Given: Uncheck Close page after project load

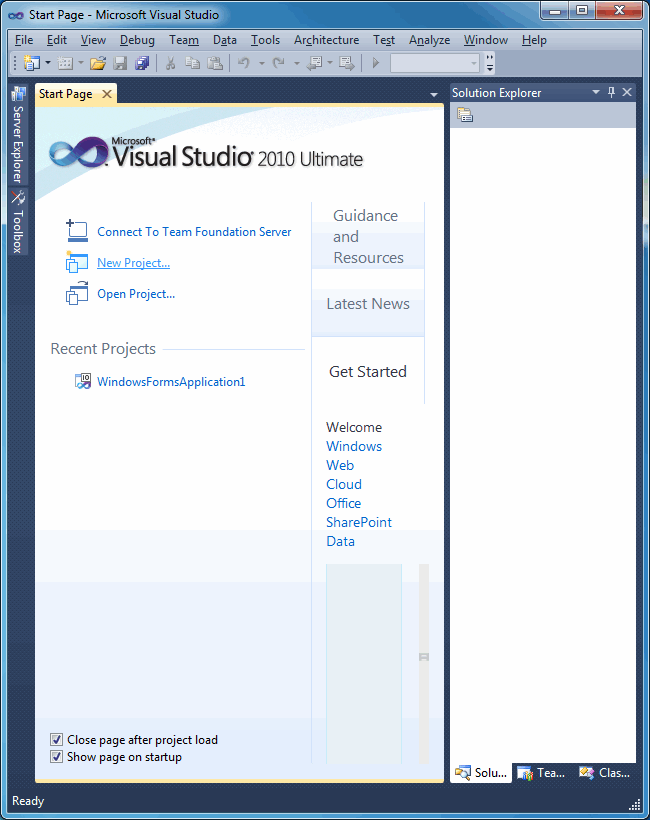Looking at the screenshot, I should [56, 739].
